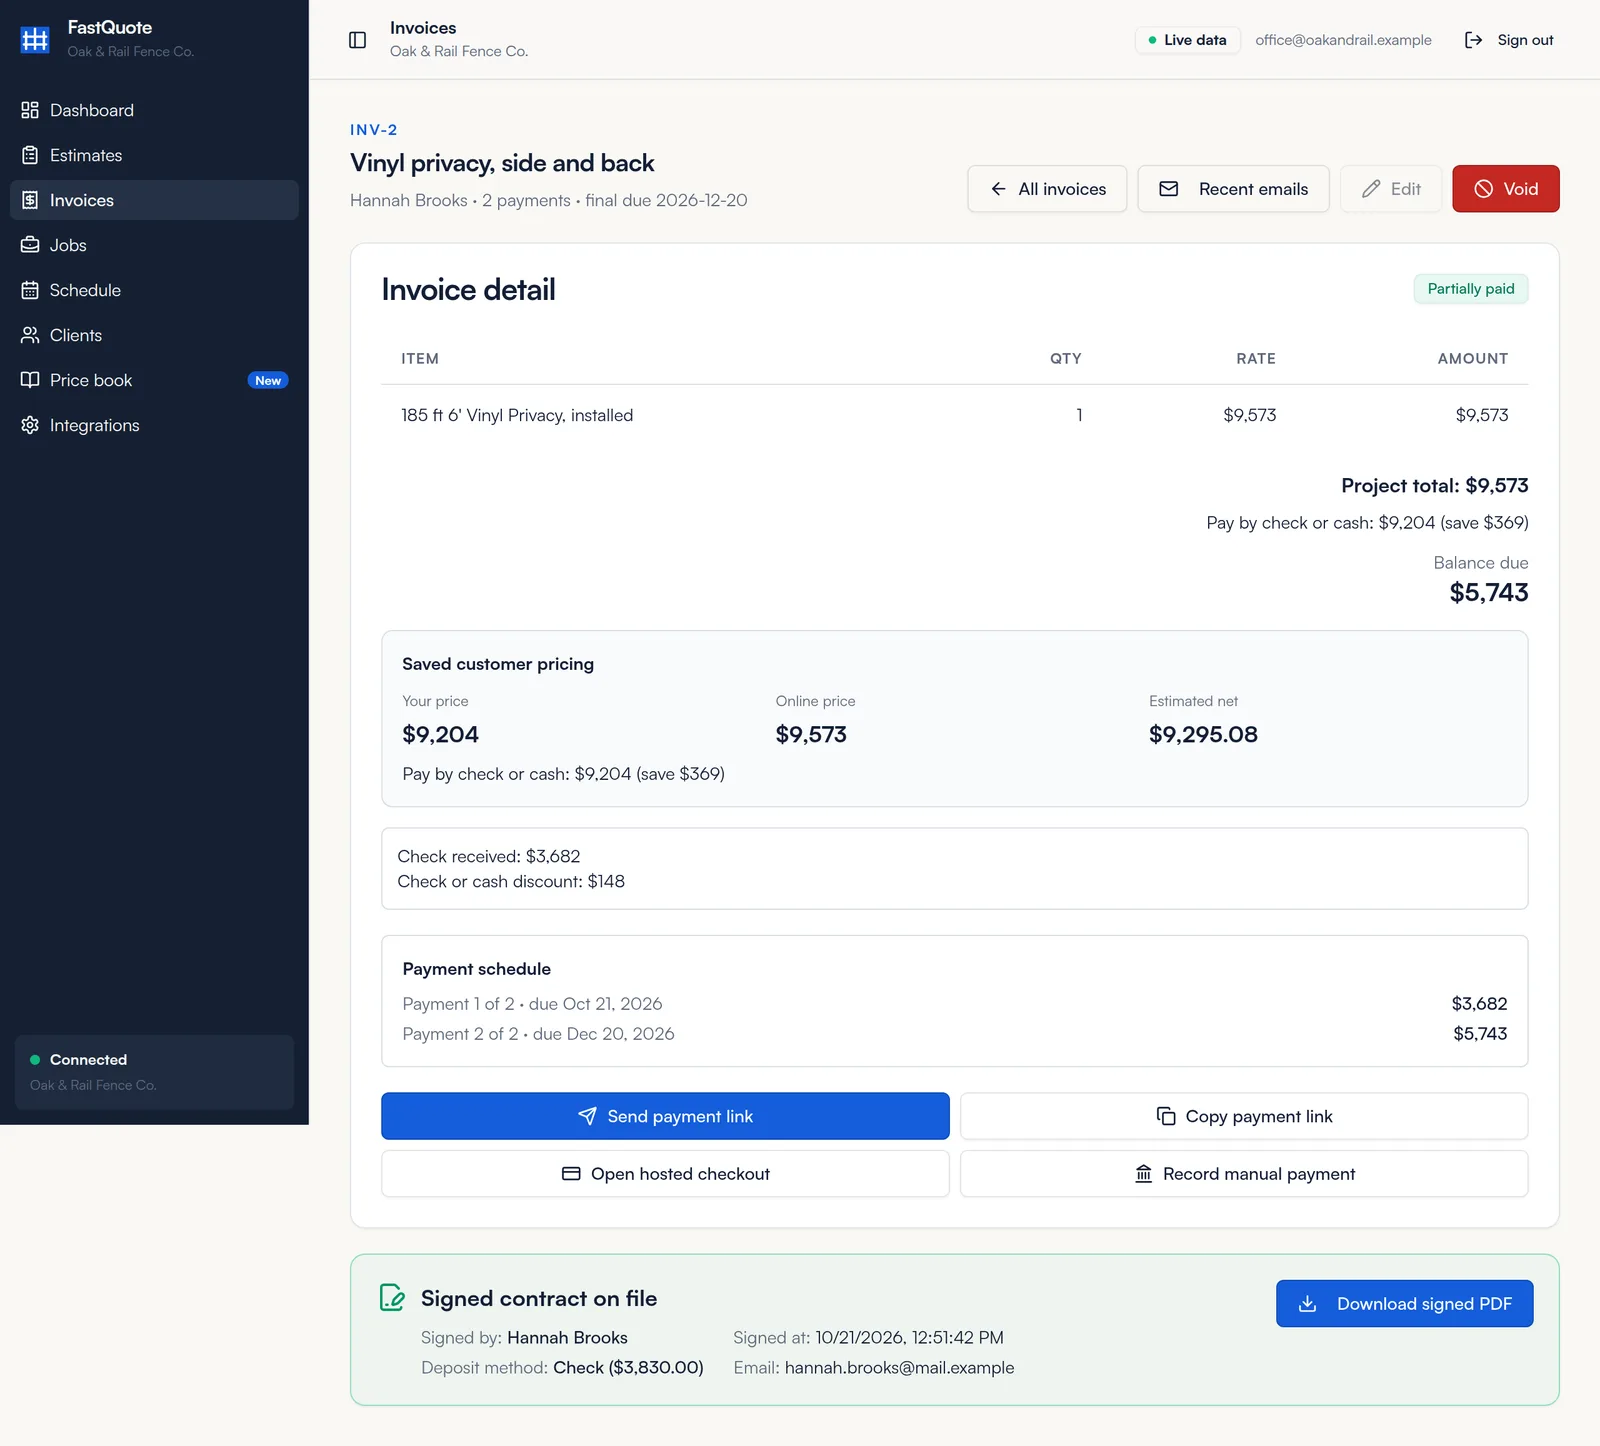Viewport: 1600px width, 1446px height.
Task: Download signed PDF
Action: click(1404, 1304)
